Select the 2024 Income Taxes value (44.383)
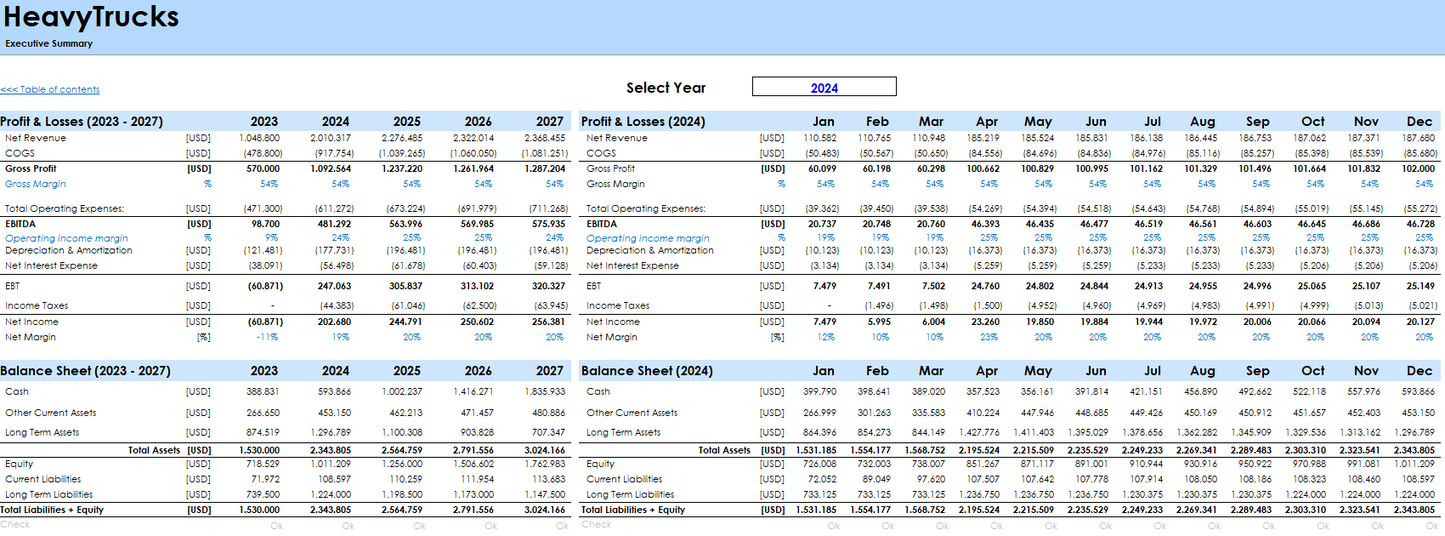Viewport: 1445px width, 536px height. point(335,306)
